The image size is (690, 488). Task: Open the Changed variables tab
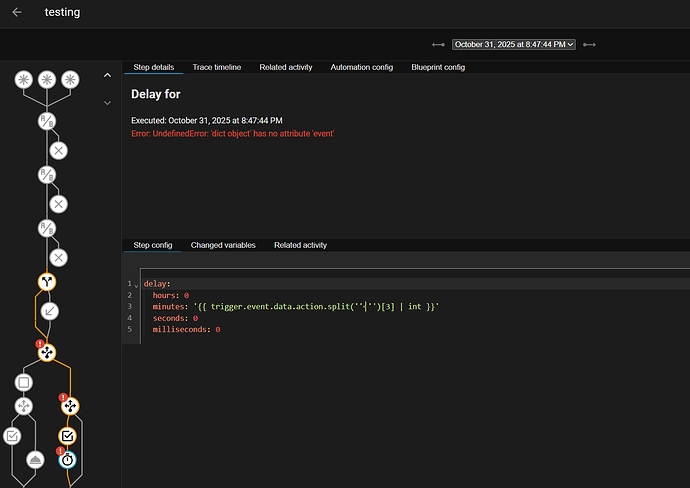tap(223, 245)
